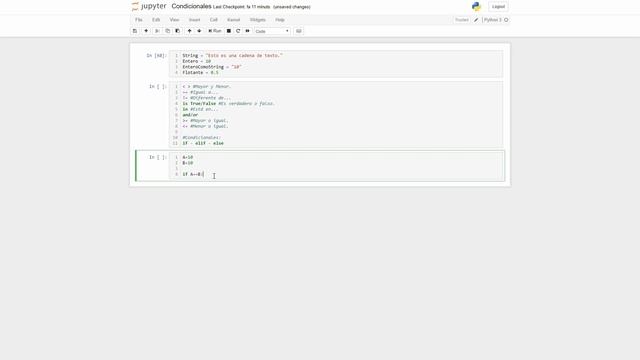Open the command palette keyboard icon

click(x=298, y=31)
